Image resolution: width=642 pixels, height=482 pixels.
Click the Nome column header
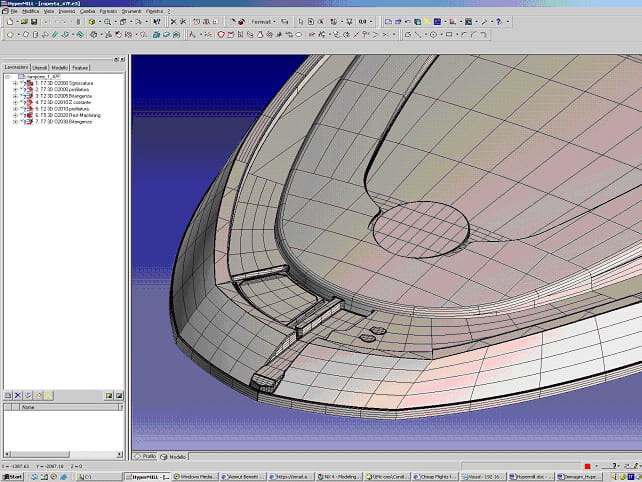[69, 407]
